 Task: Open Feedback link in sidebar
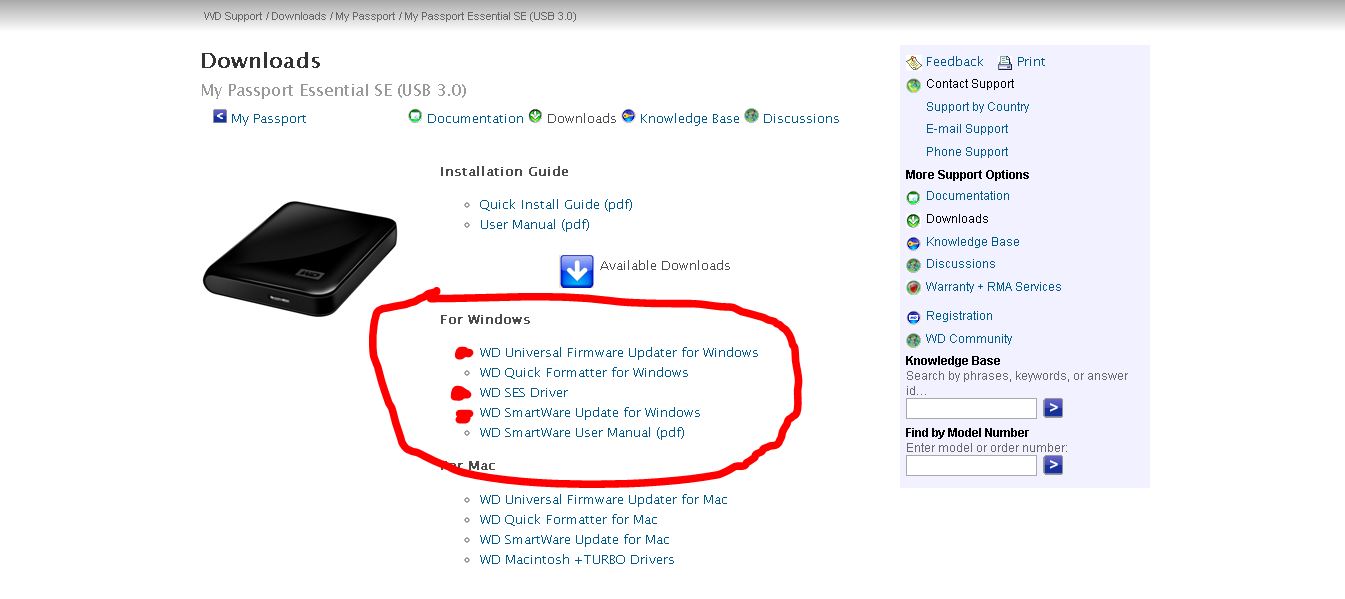[x=954, y=61]
